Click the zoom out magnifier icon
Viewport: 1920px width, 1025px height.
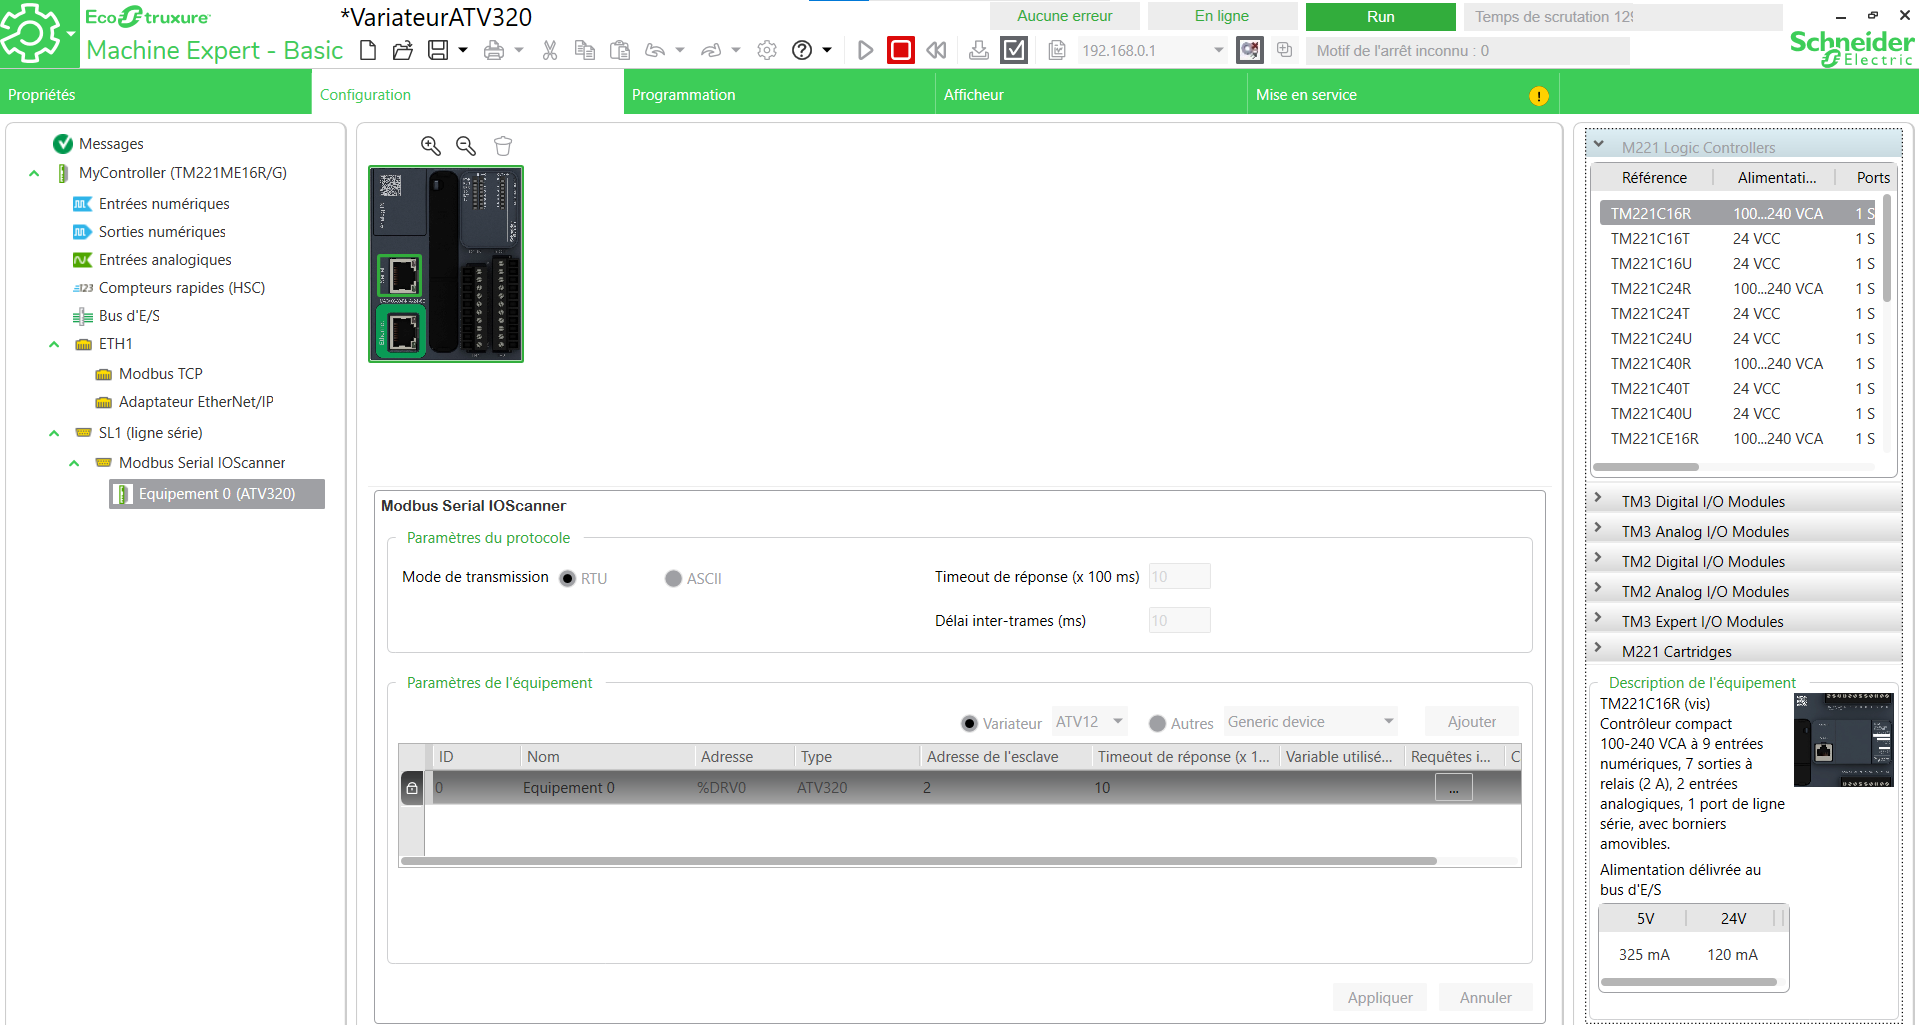466,146
